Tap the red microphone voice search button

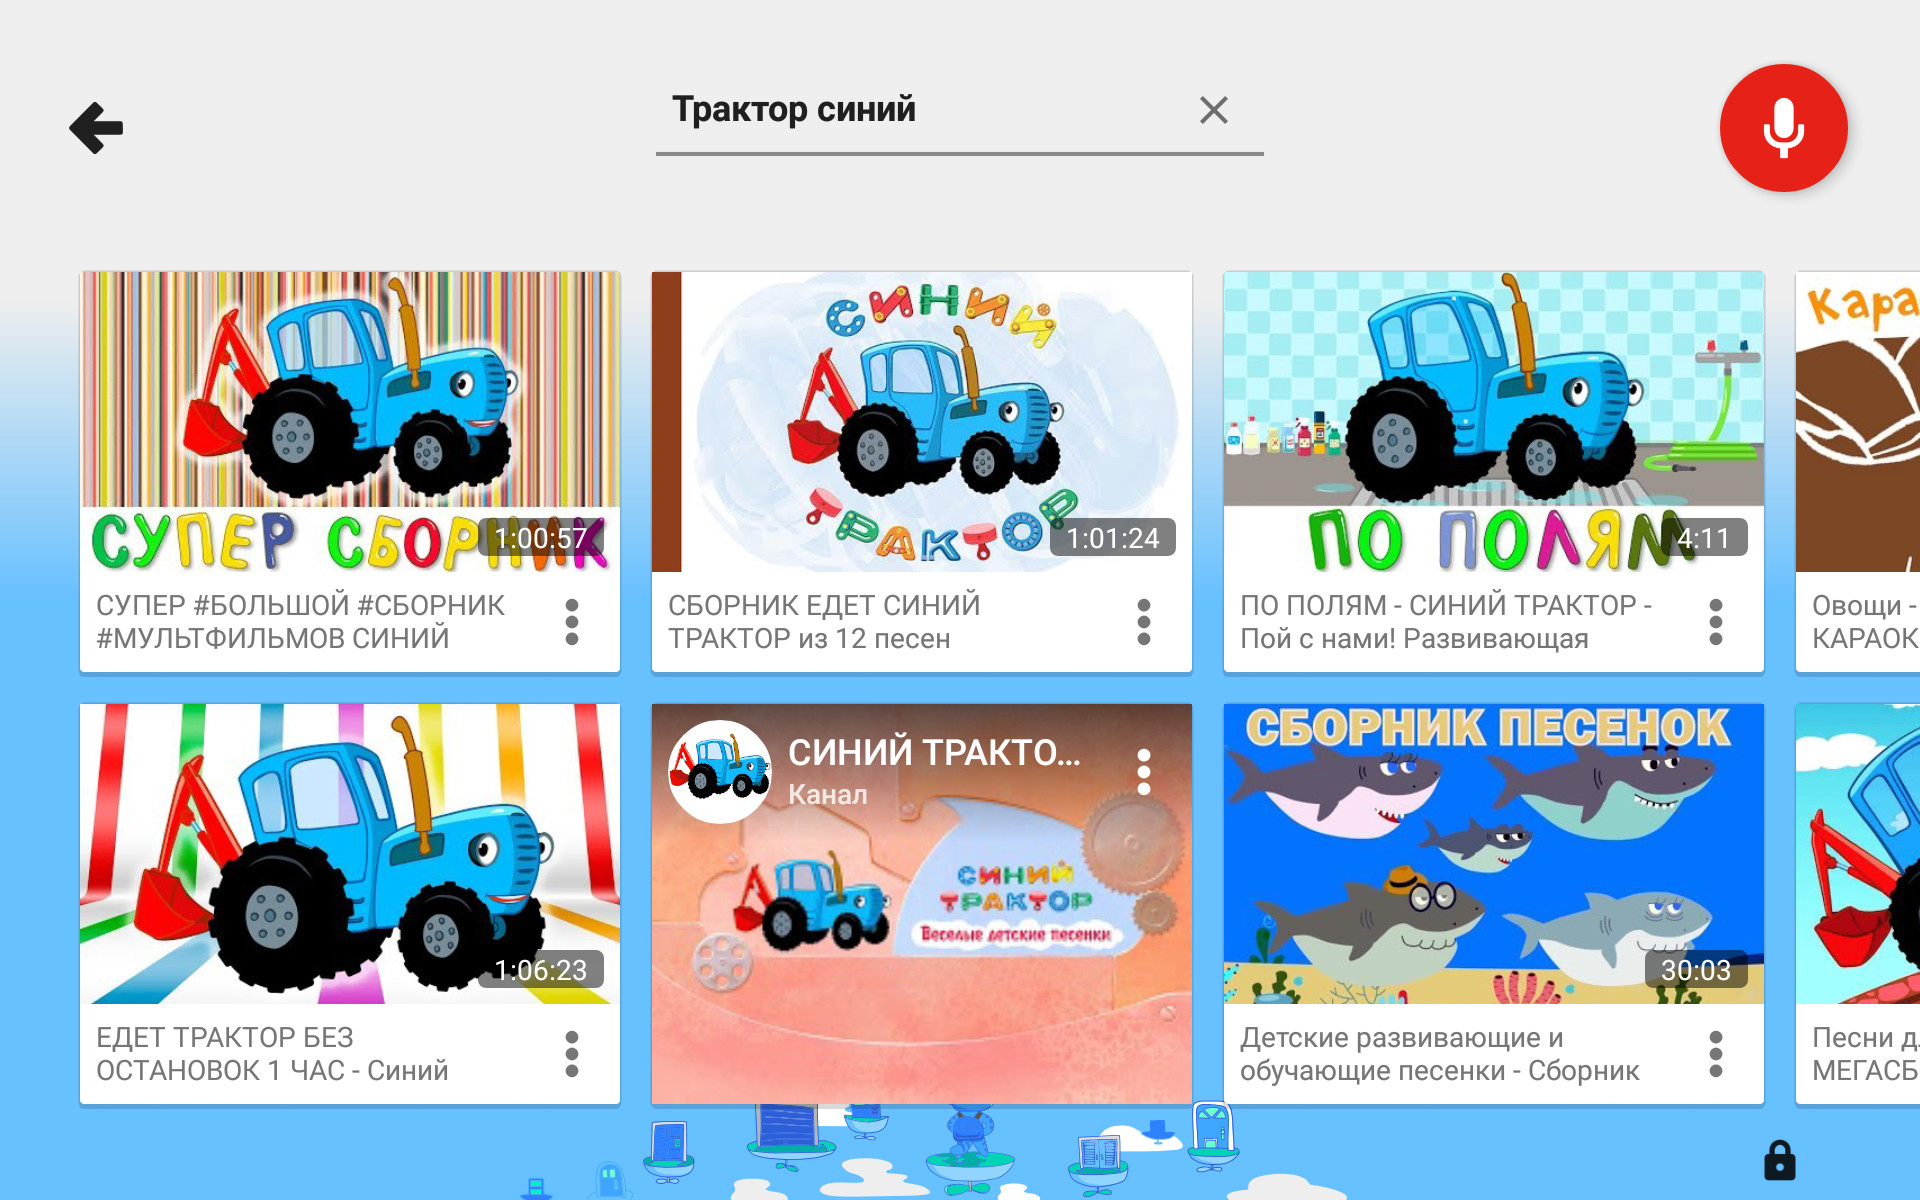click(1783, 128)
